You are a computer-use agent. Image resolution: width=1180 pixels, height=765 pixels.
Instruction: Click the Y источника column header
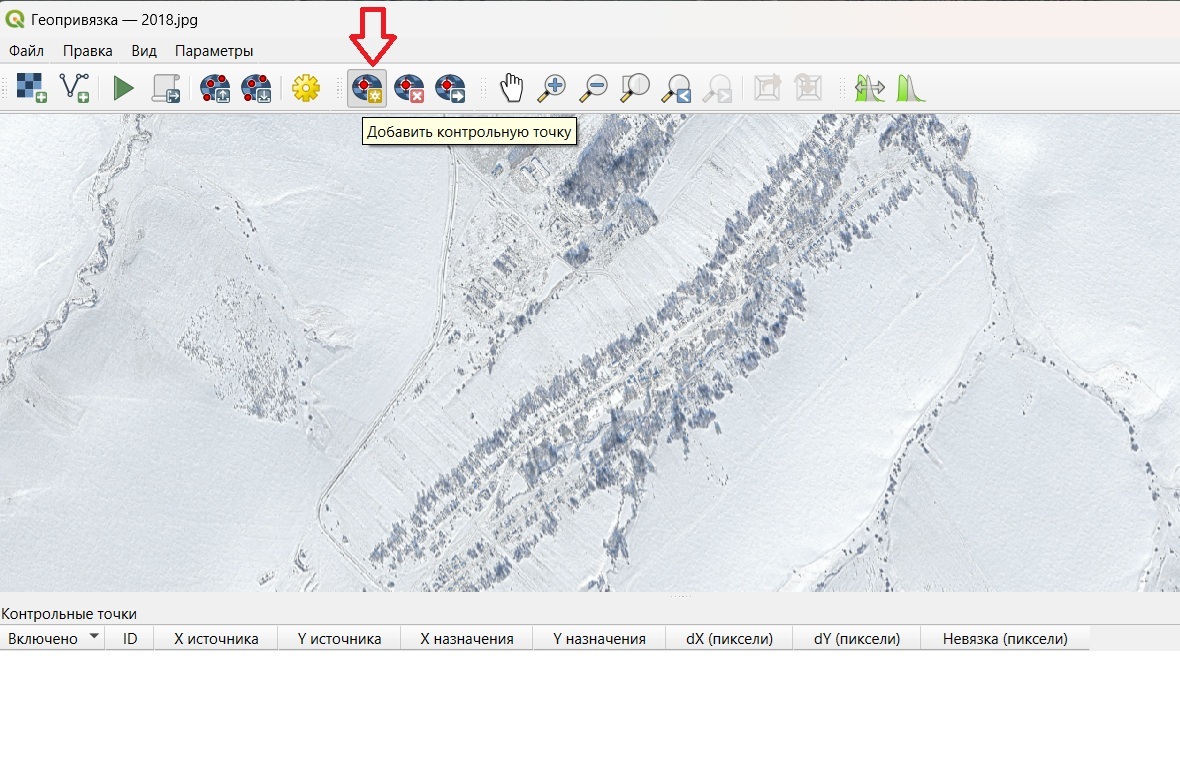tap(339, 639)
